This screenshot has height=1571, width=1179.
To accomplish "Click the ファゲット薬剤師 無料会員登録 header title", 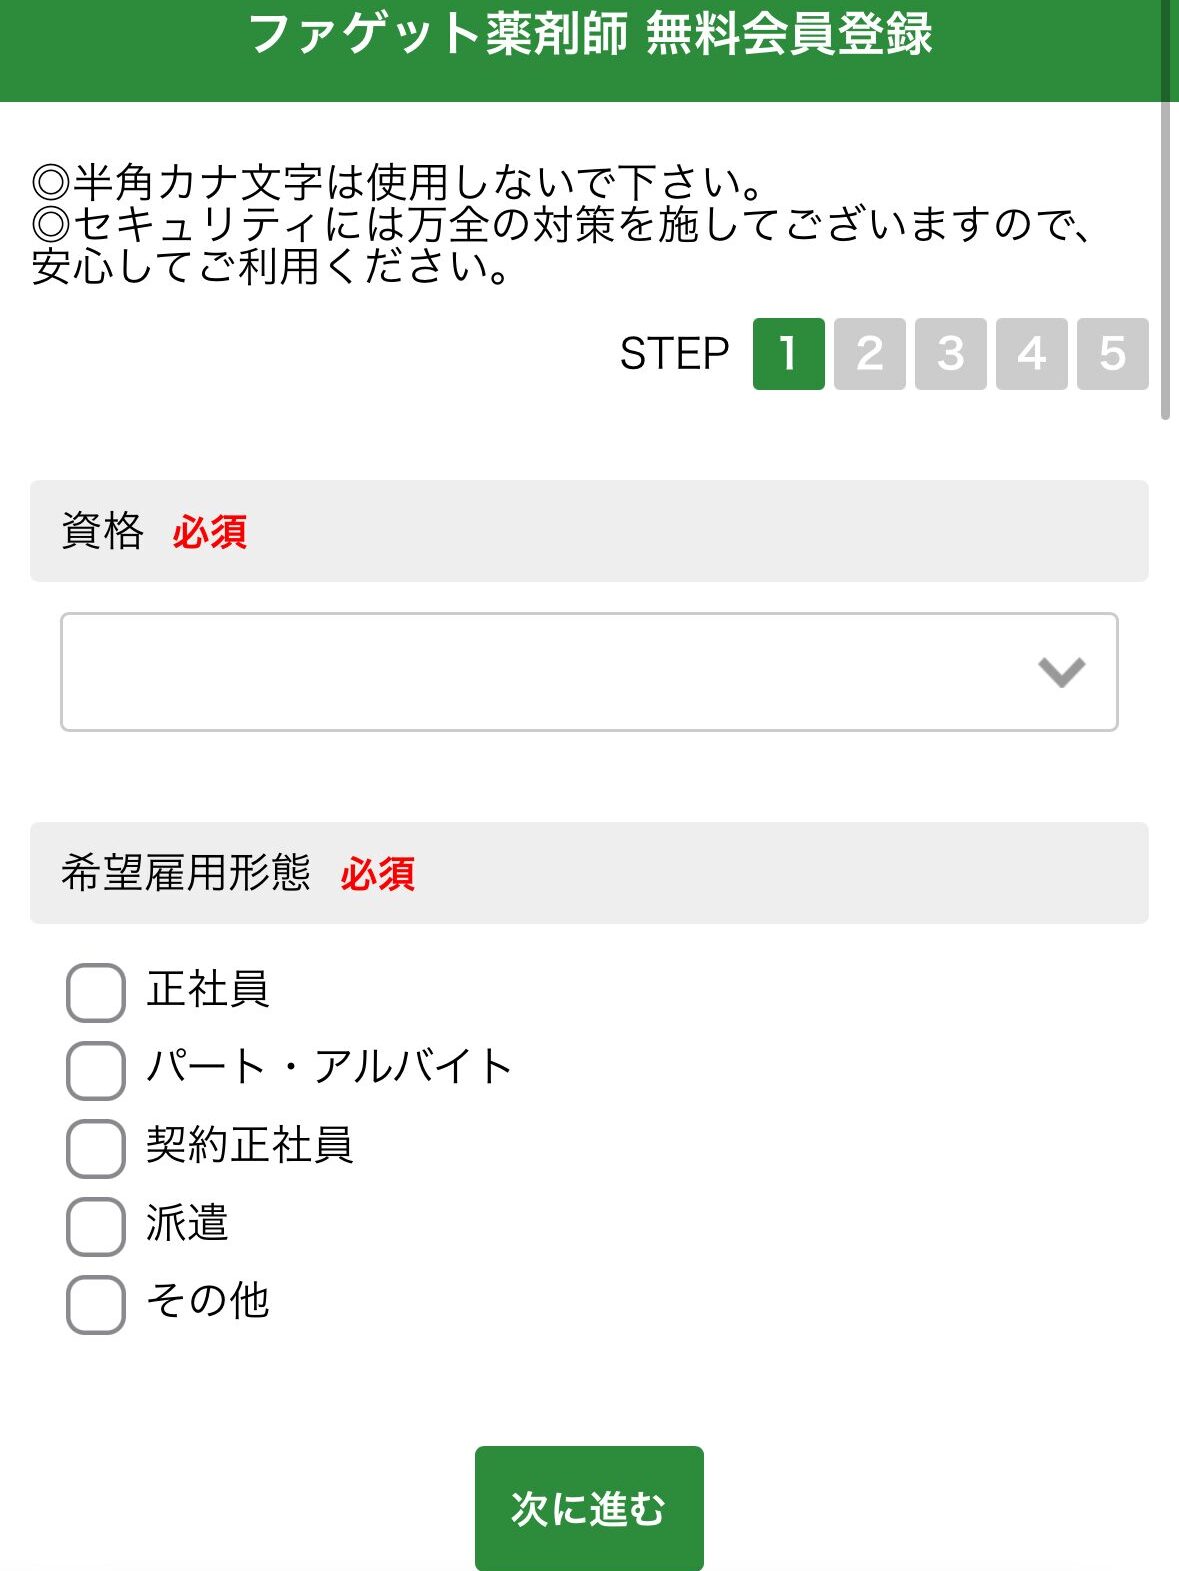I will (x=589, y=34).
